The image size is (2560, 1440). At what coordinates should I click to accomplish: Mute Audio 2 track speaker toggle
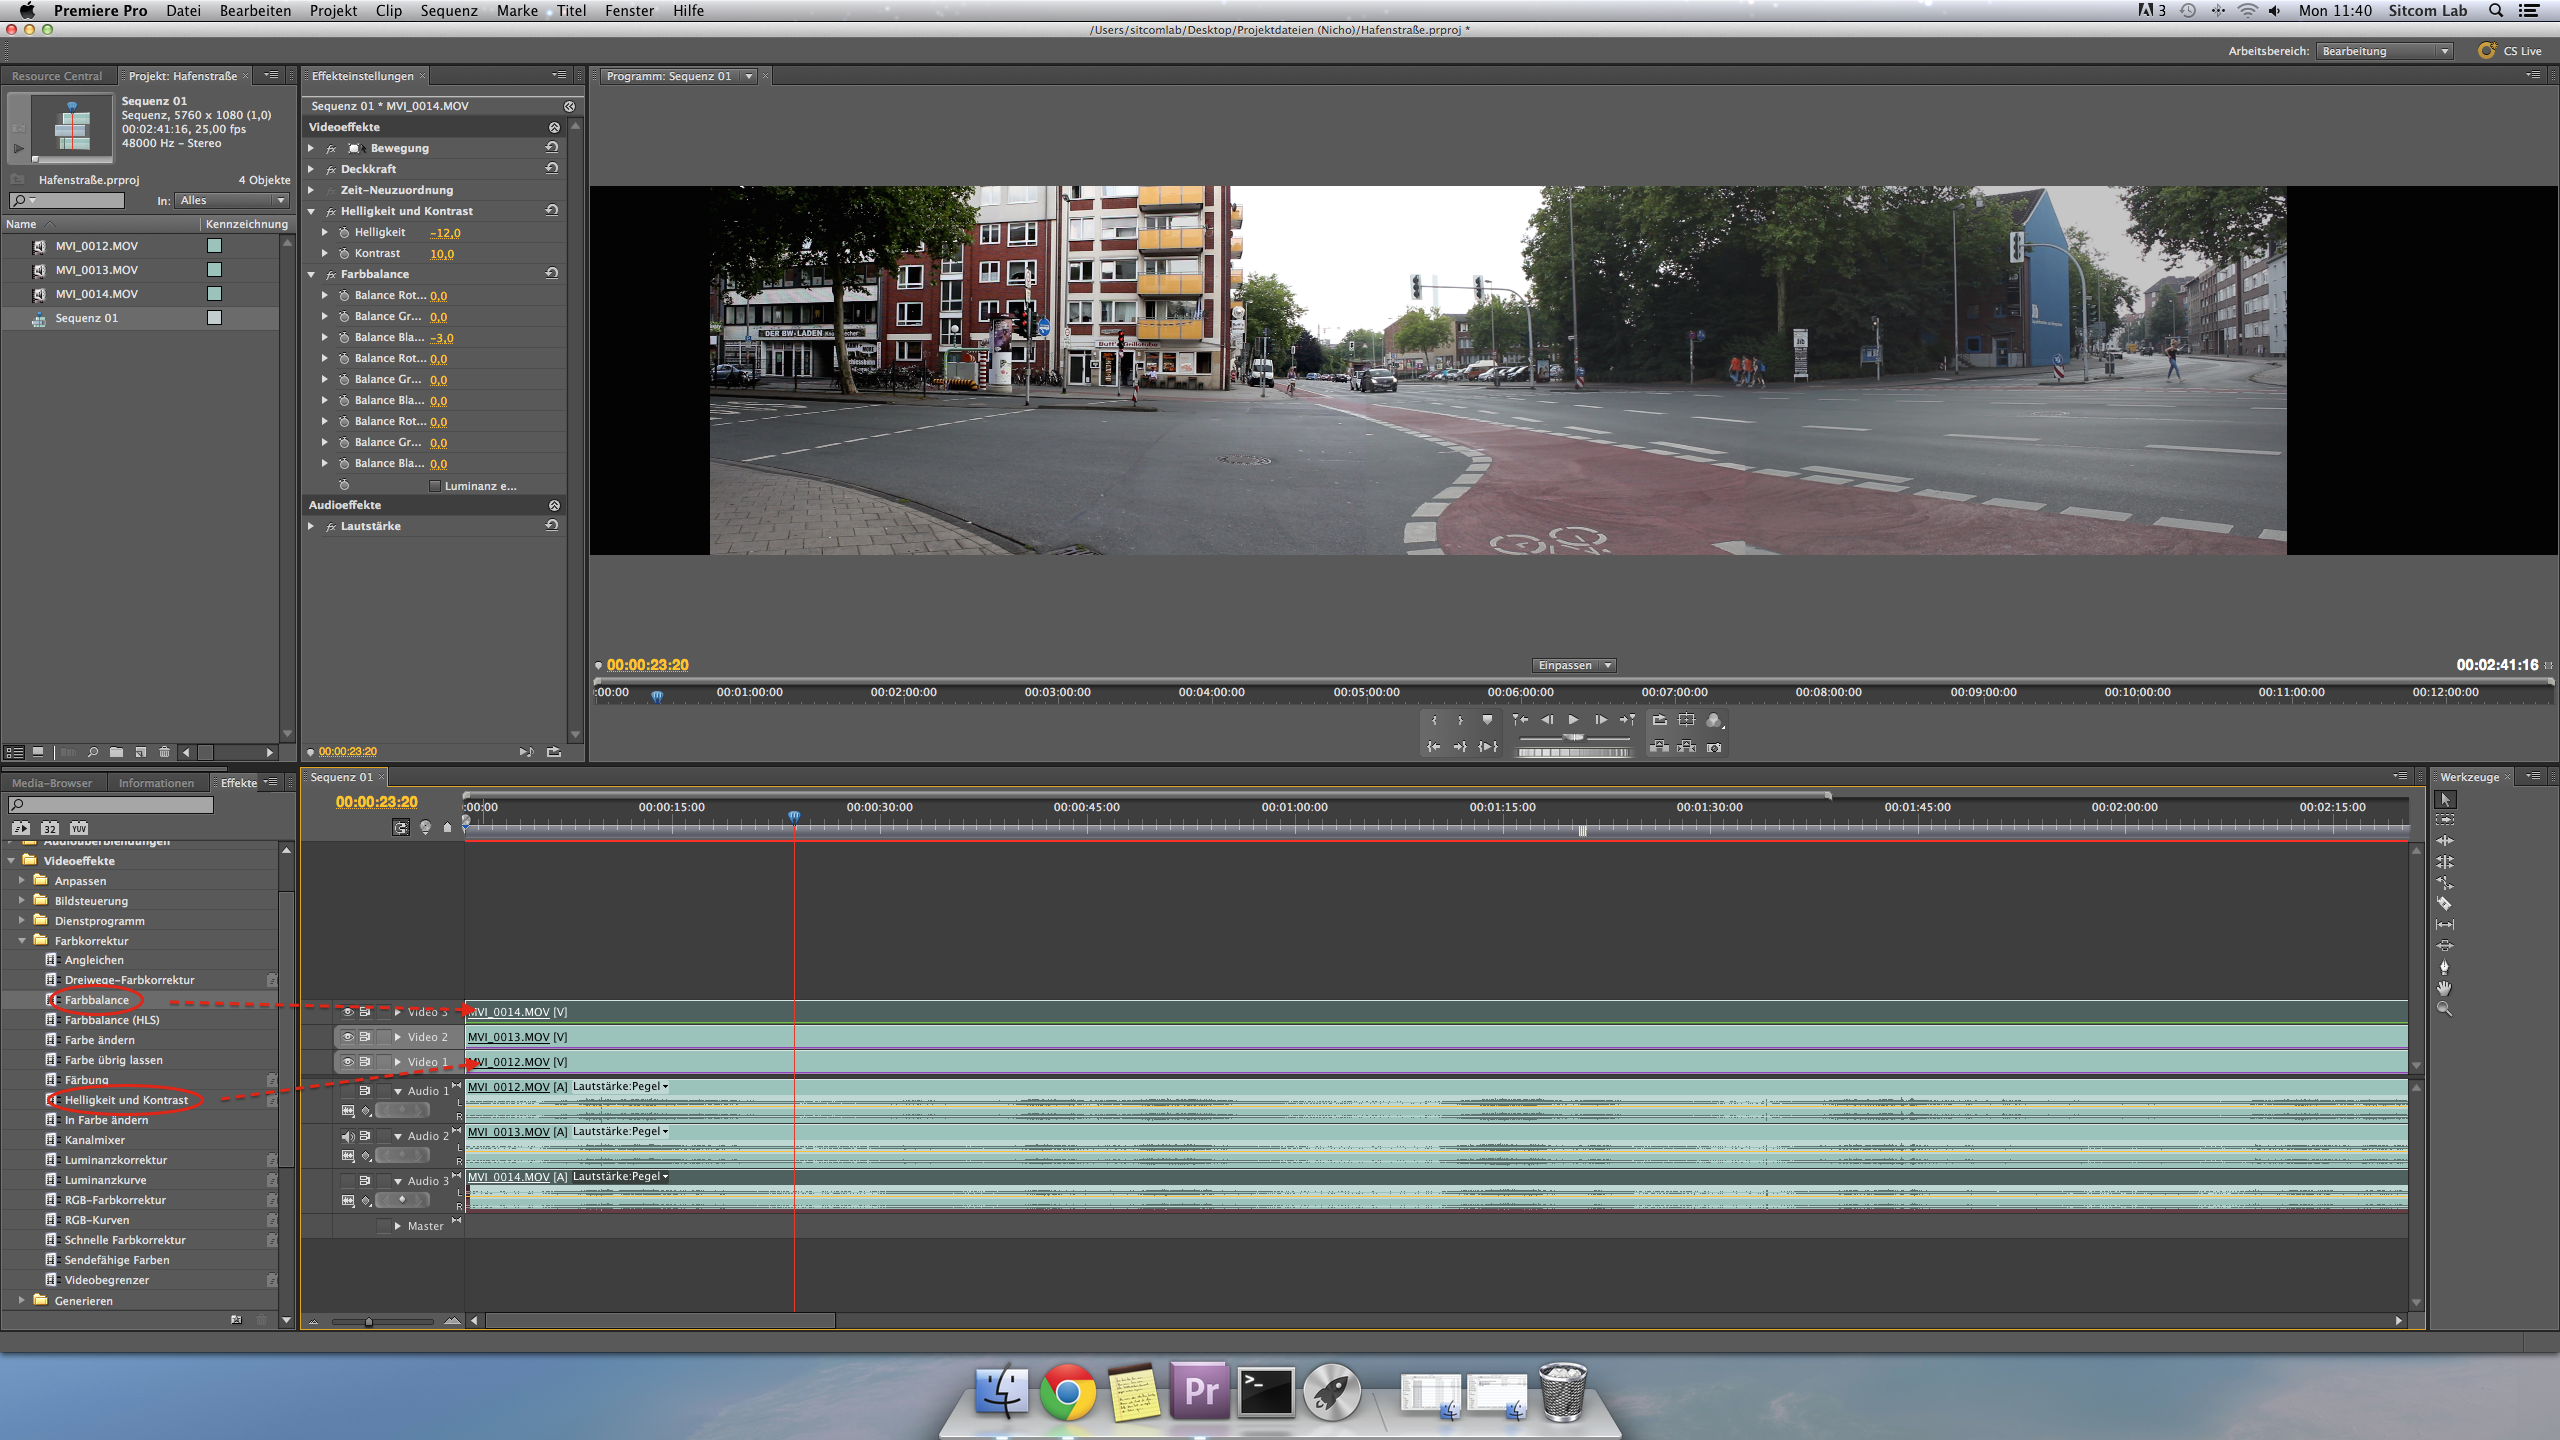click(348, 1136)
